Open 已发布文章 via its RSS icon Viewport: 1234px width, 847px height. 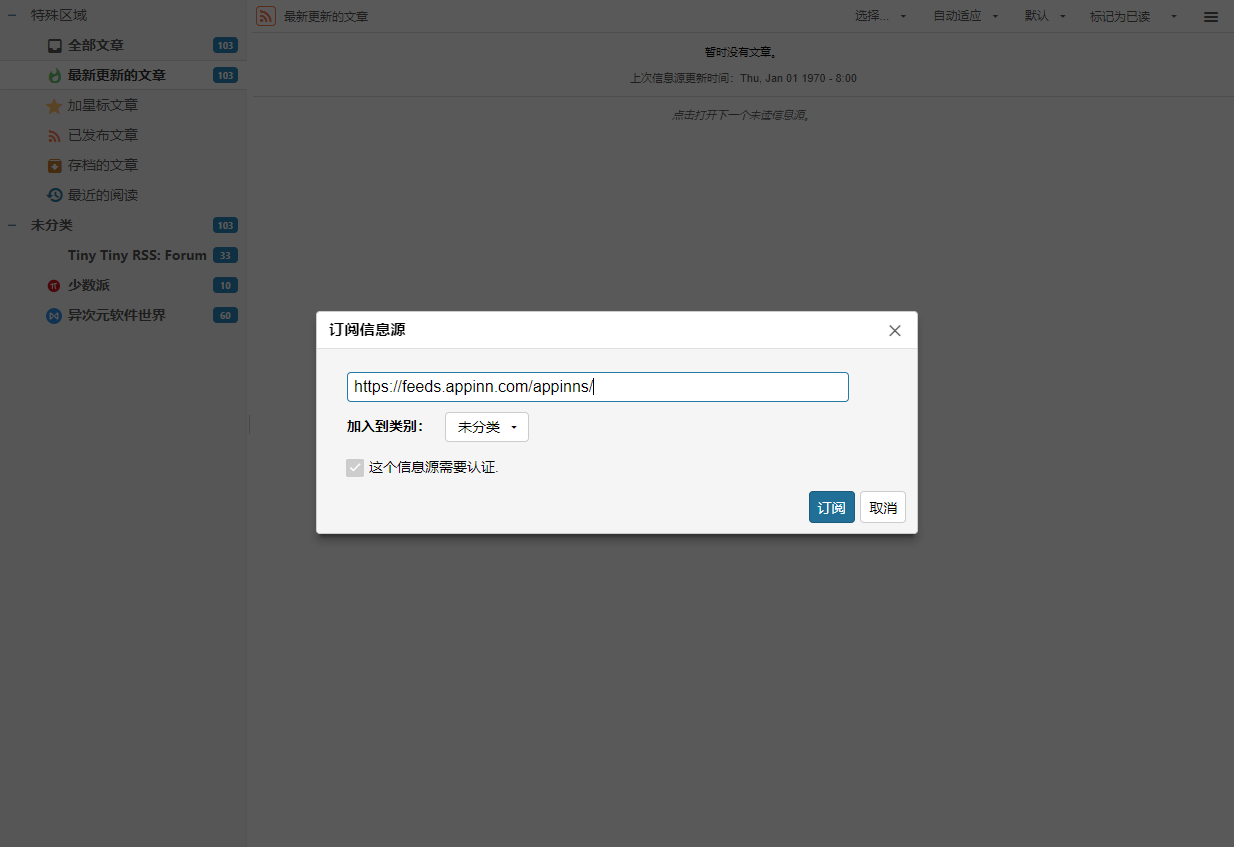coord(55,136)
